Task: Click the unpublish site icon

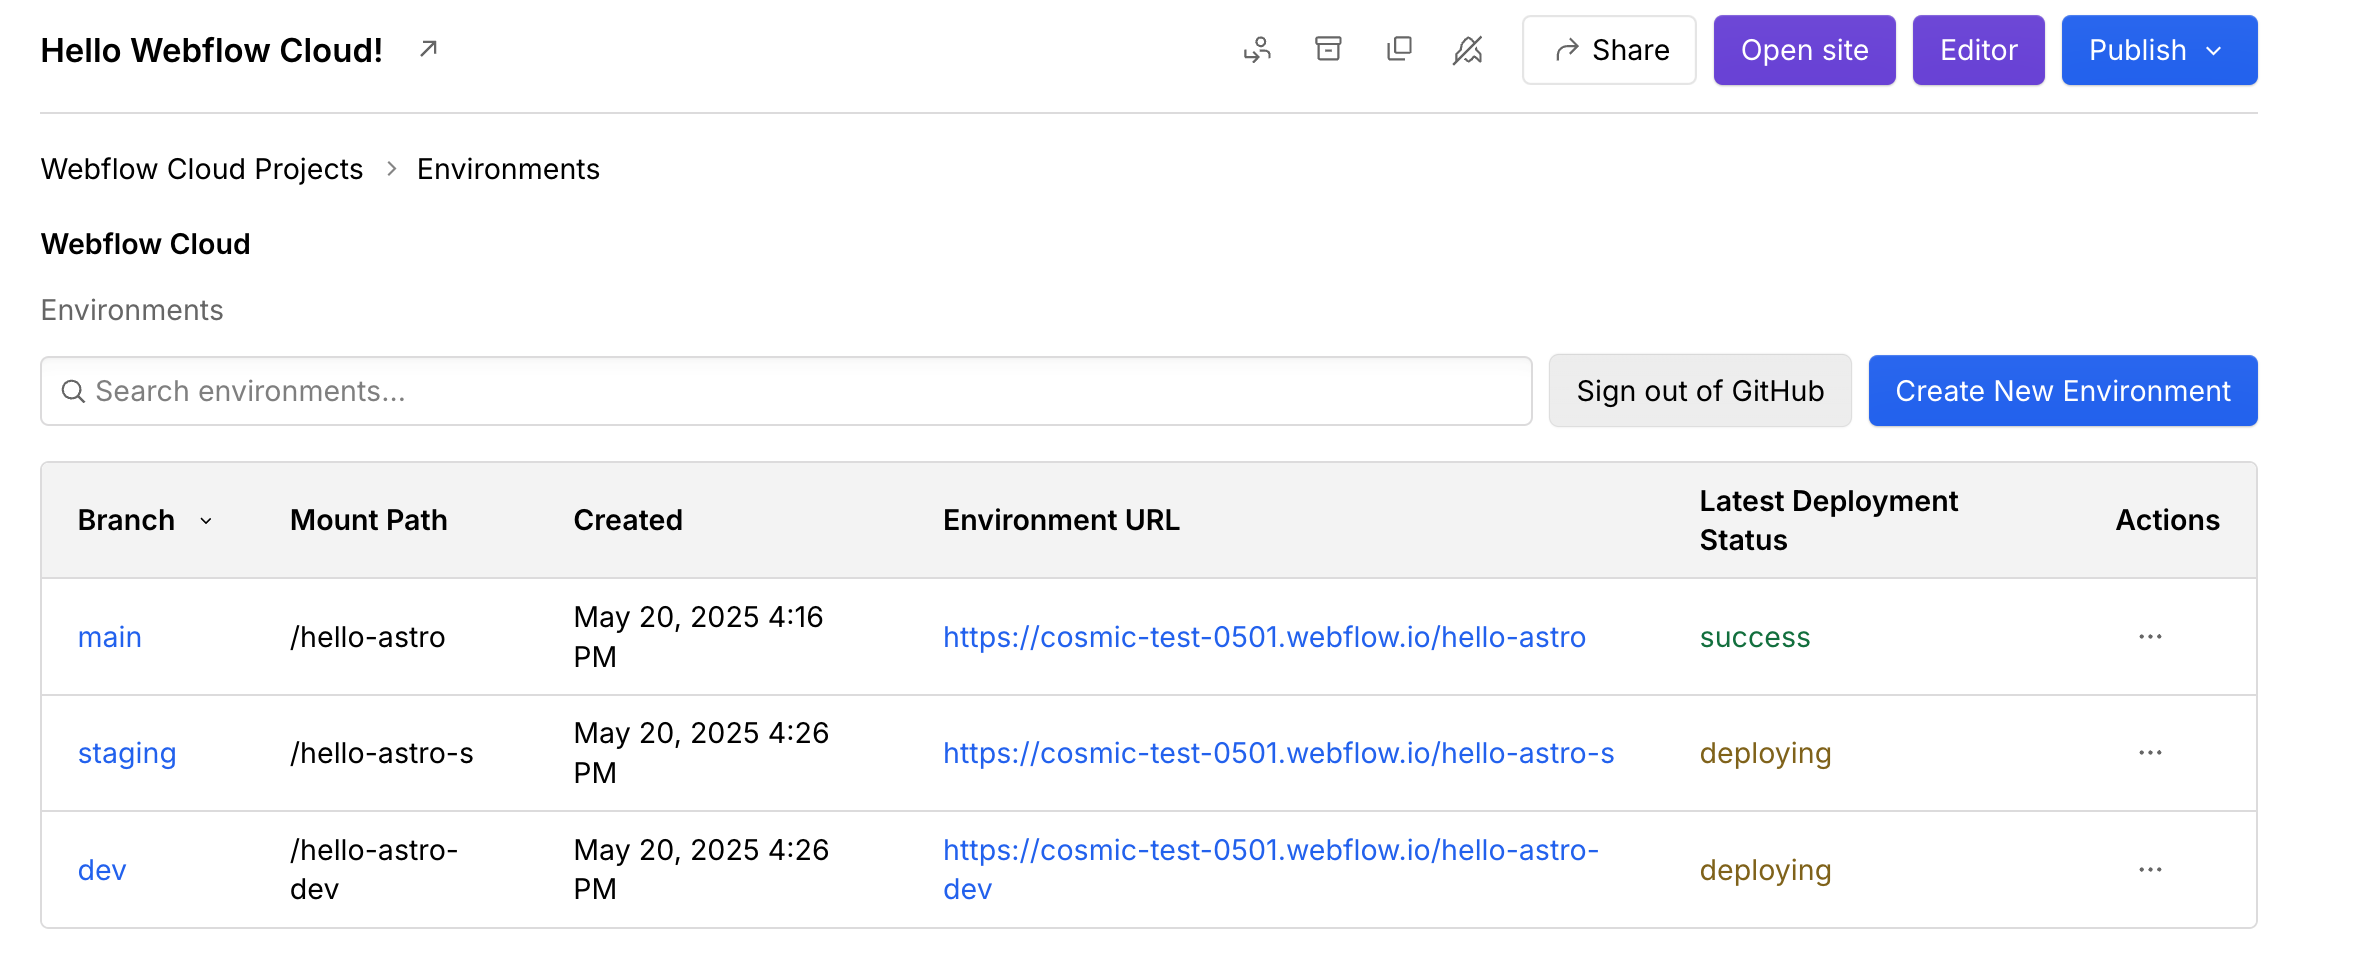Action: coord(1468,49)
